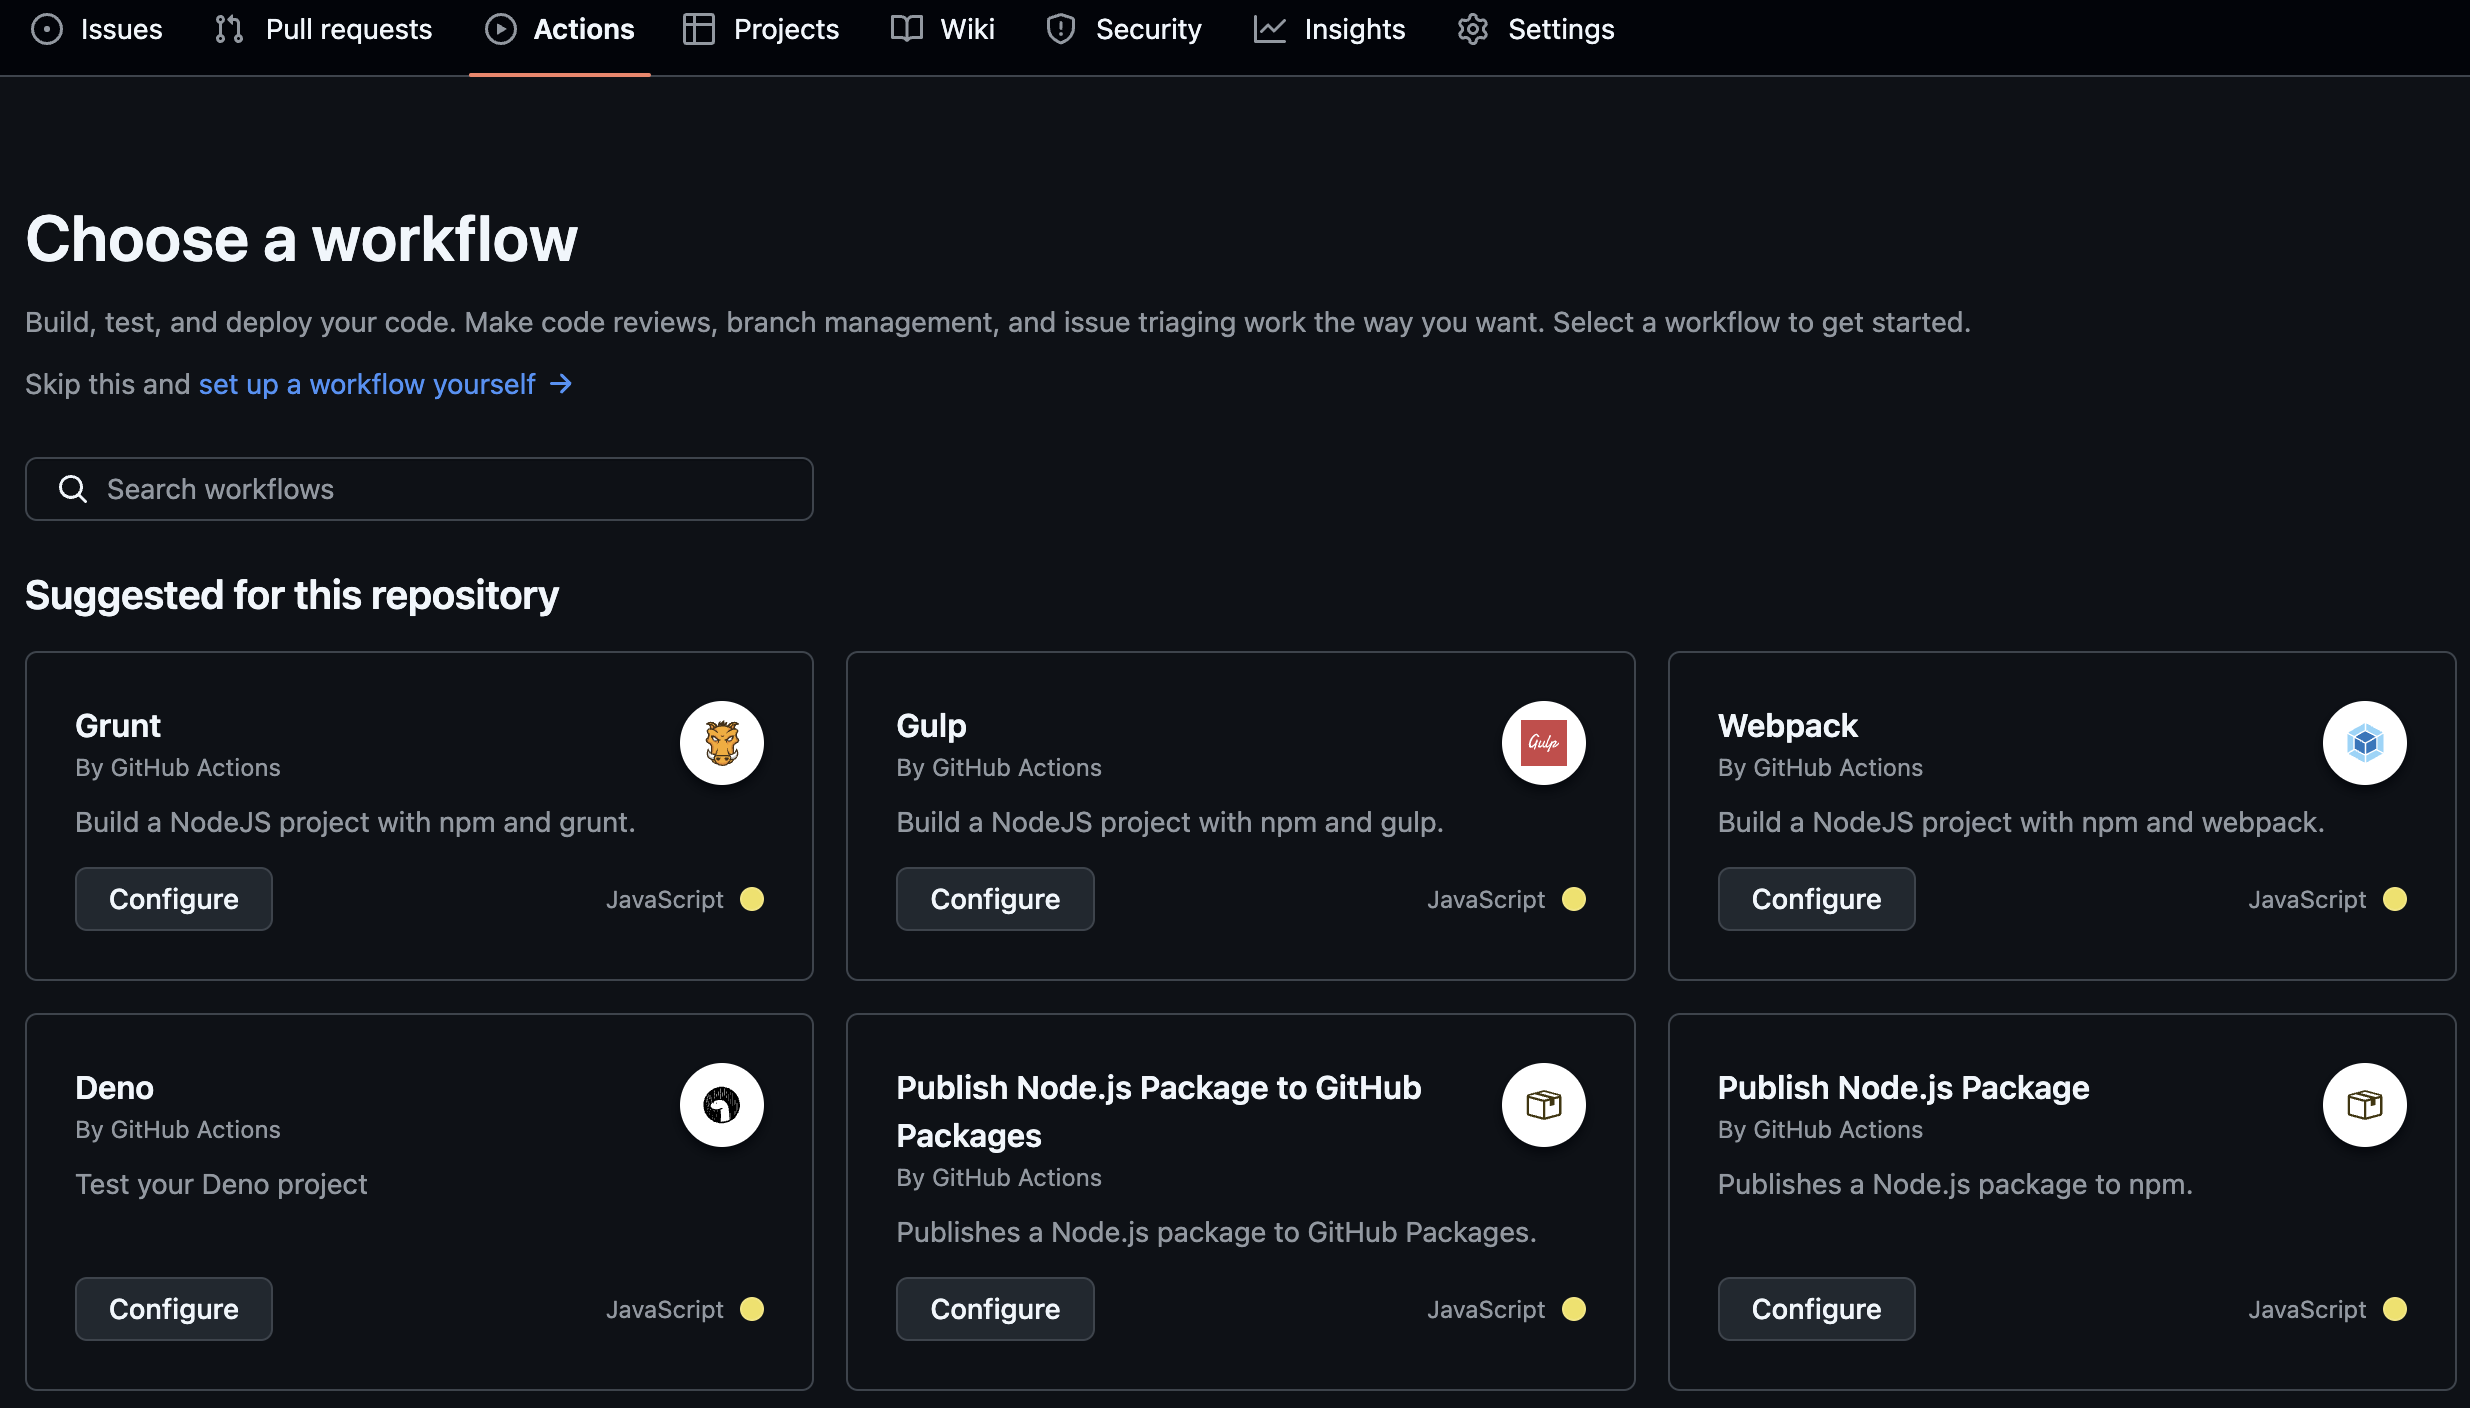Click the Deno dinosaur logo icon

point(722,1105)
